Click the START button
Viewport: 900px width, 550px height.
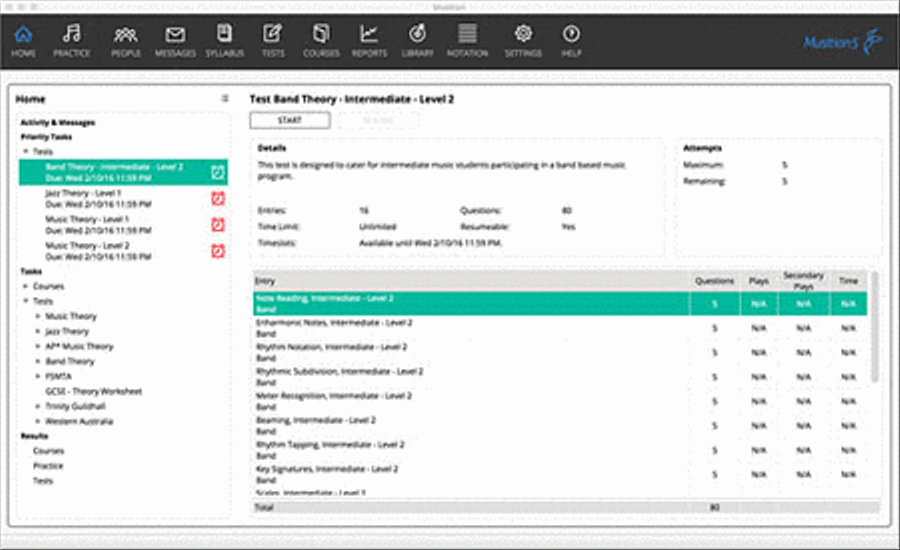click(x=289, y=121)
